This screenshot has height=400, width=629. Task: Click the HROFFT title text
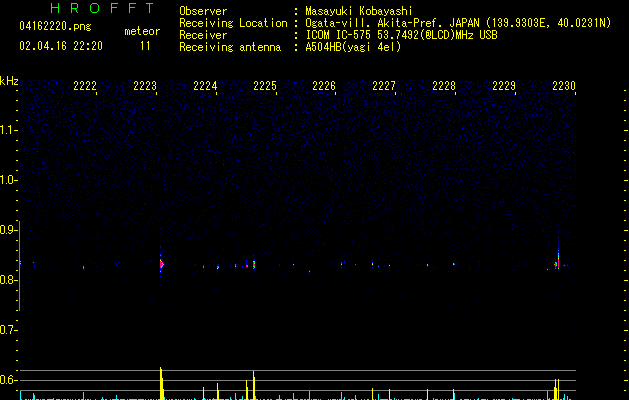point(103,8)
